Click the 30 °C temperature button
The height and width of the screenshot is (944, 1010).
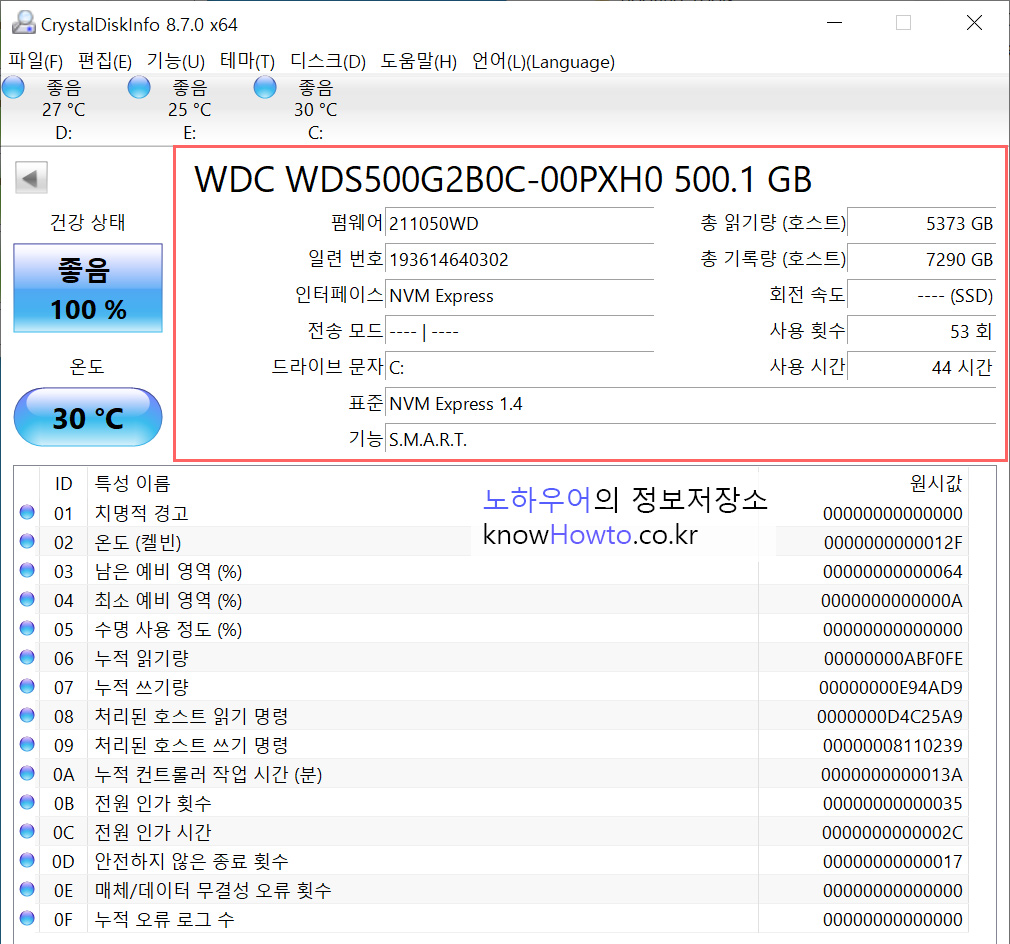click(88, 417)
